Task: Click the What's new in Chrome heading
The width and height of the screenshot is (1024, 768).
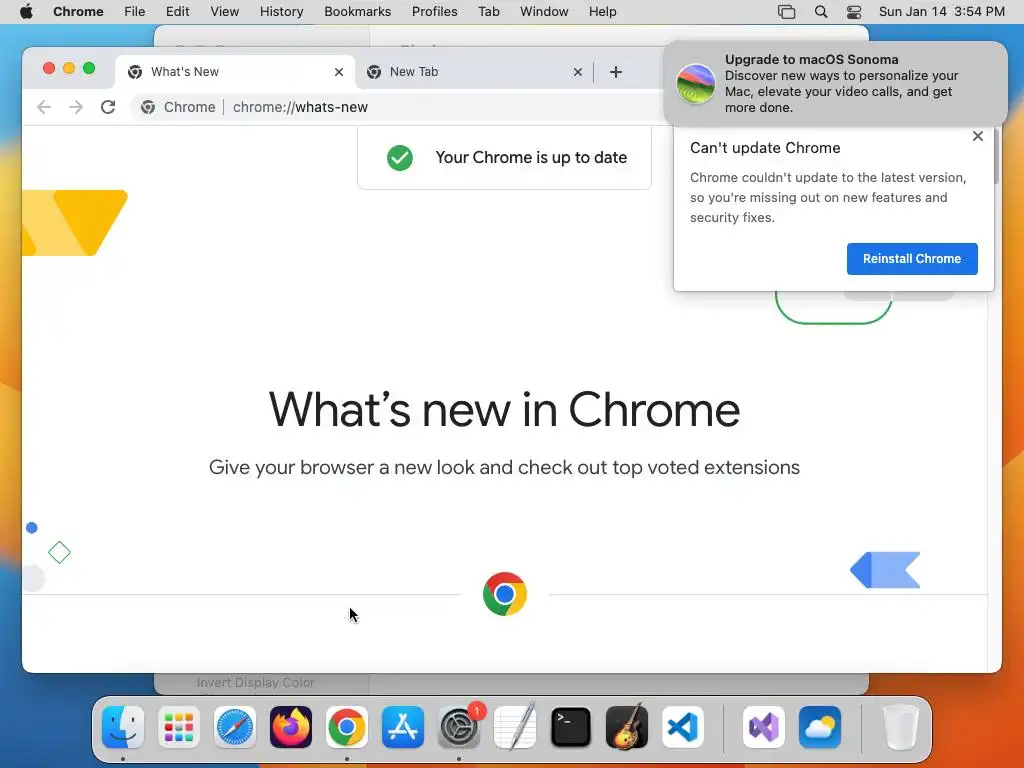Action: [504, 409]
